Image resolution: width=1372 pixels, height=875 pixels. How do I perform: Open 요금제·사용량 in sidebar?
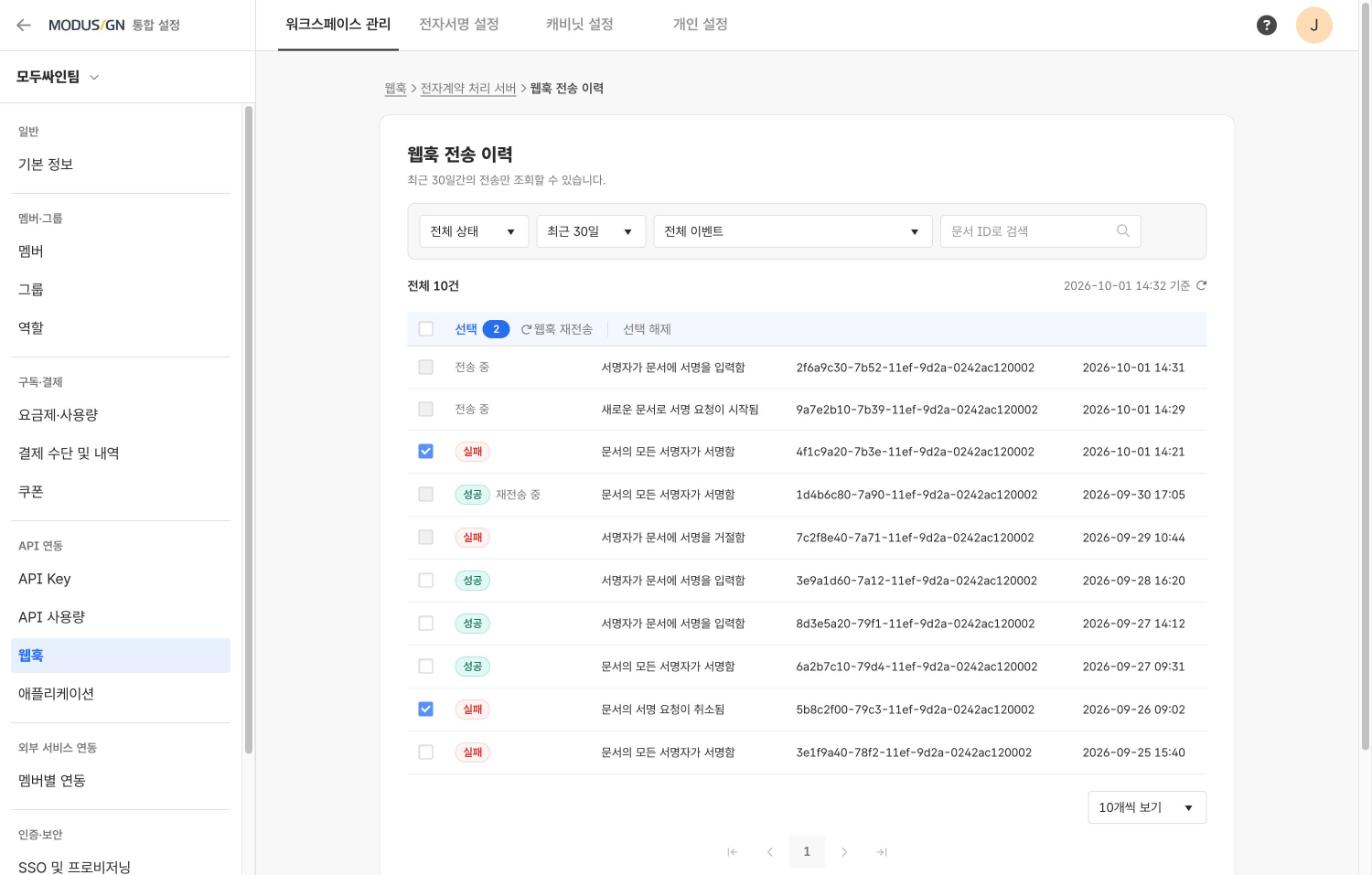pyautogui.click(x=120, y=415)
